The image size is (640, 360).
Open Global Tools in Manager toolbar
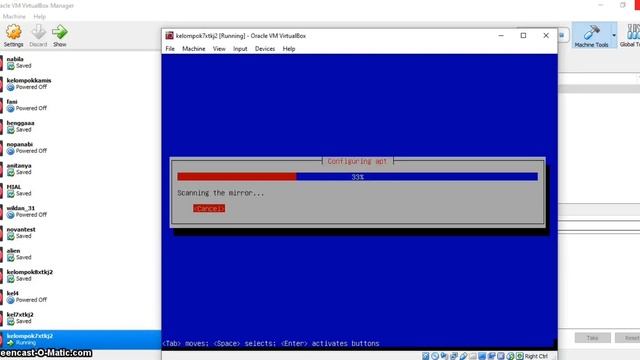[631, 36]
